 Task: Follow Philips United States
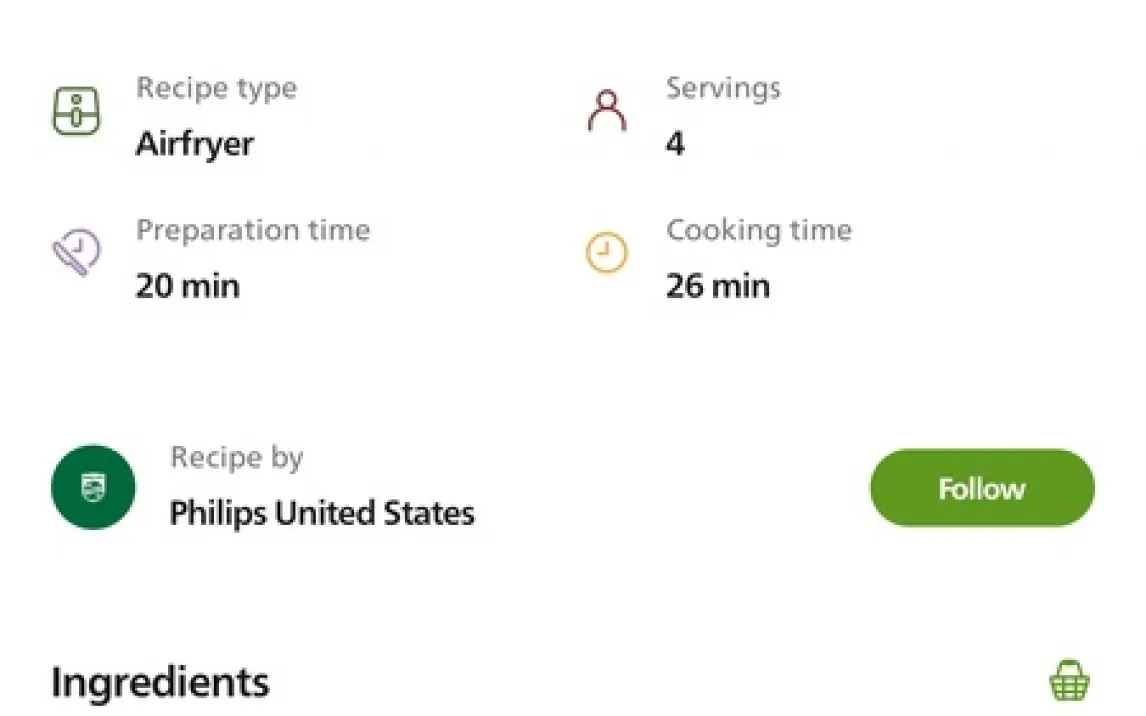[981, 488]
